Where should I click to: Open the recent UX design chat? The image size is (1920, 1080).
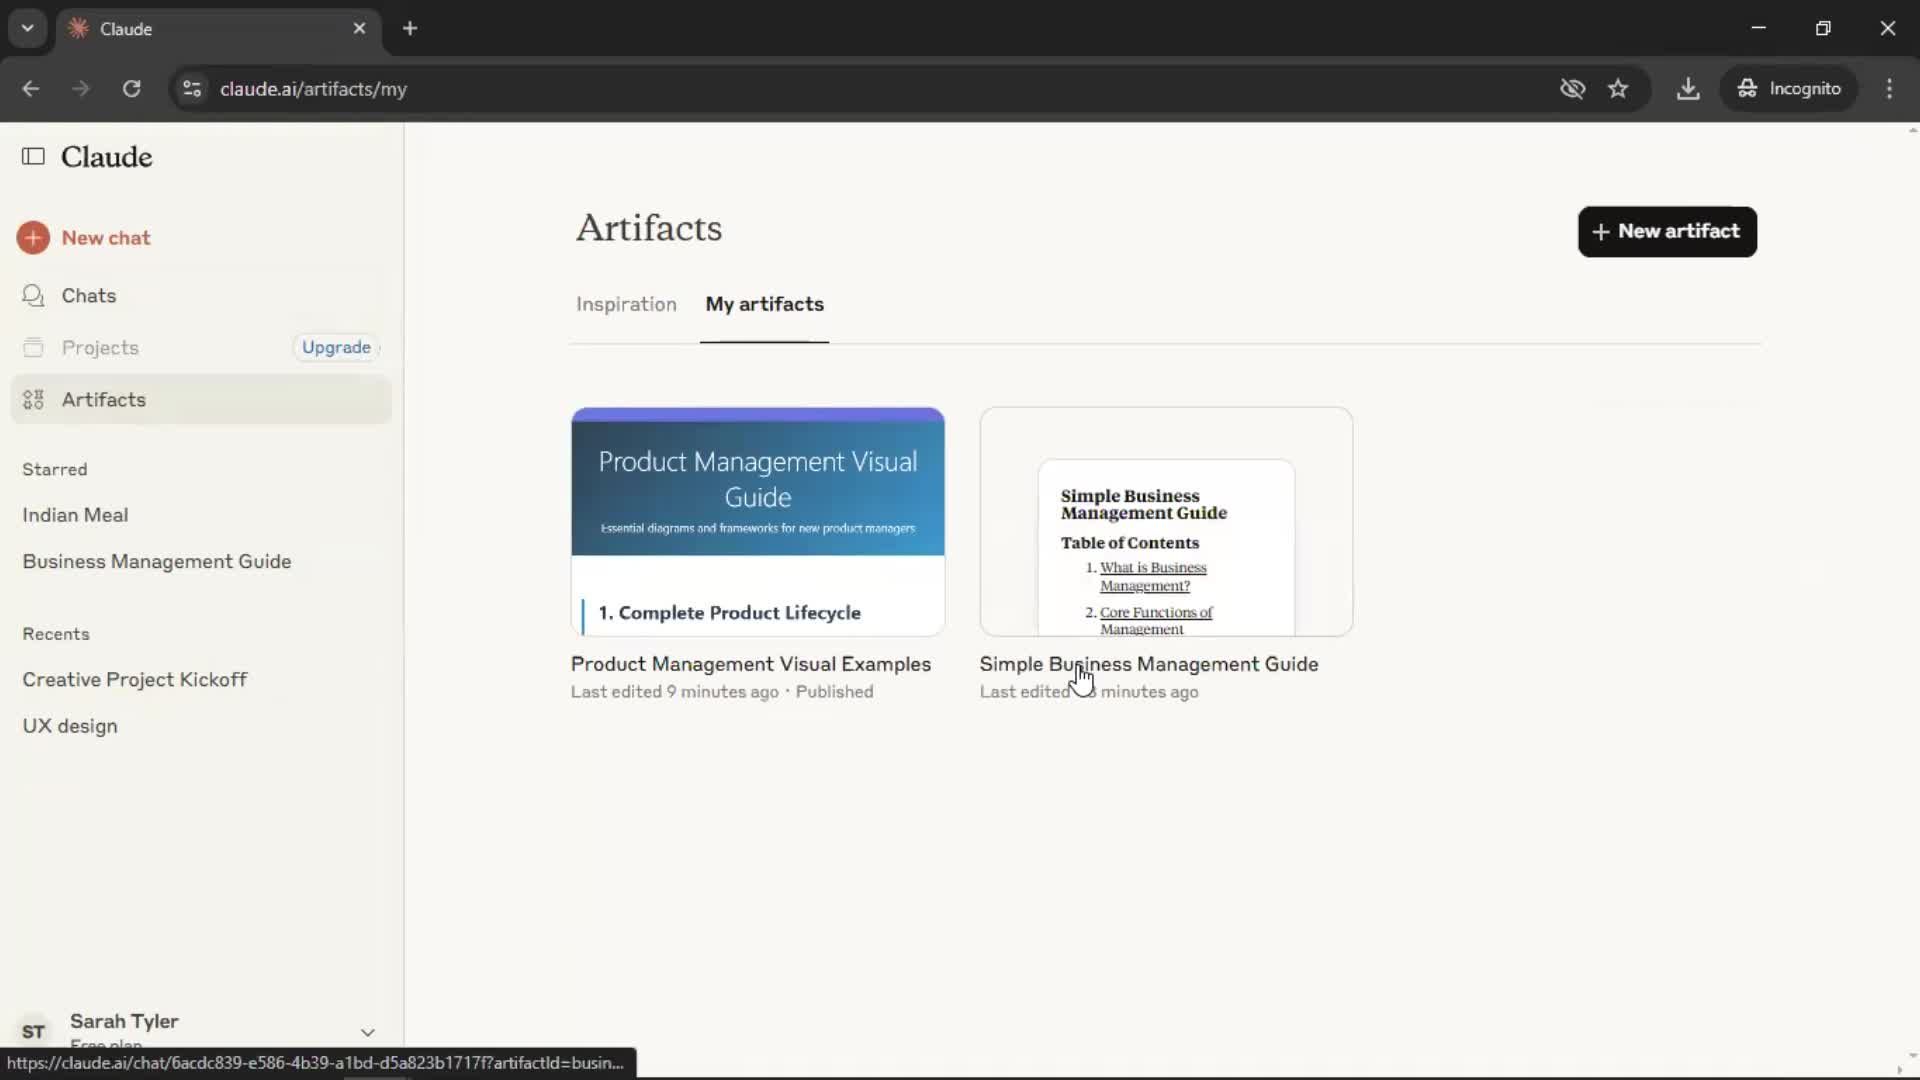[x=70, y=727]
